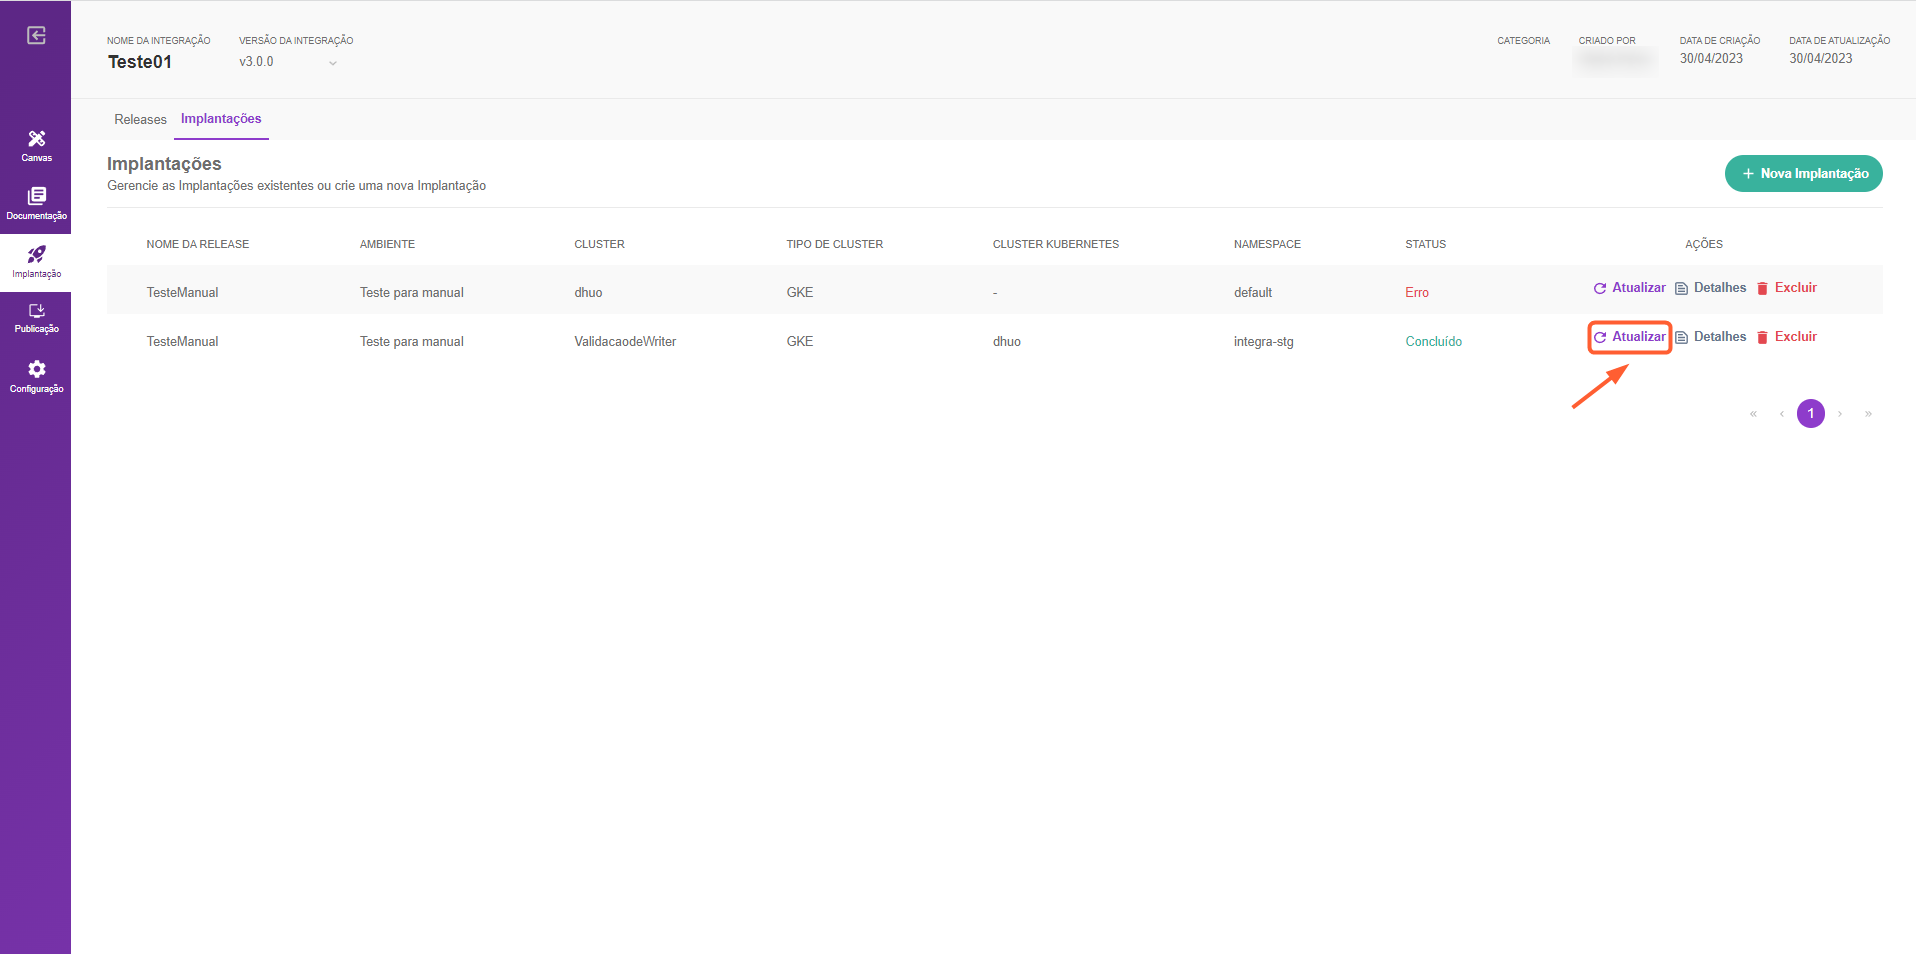Click TesteManual in the Erro row
This screenshot has height=954, width=1916.
pos(182,293)
